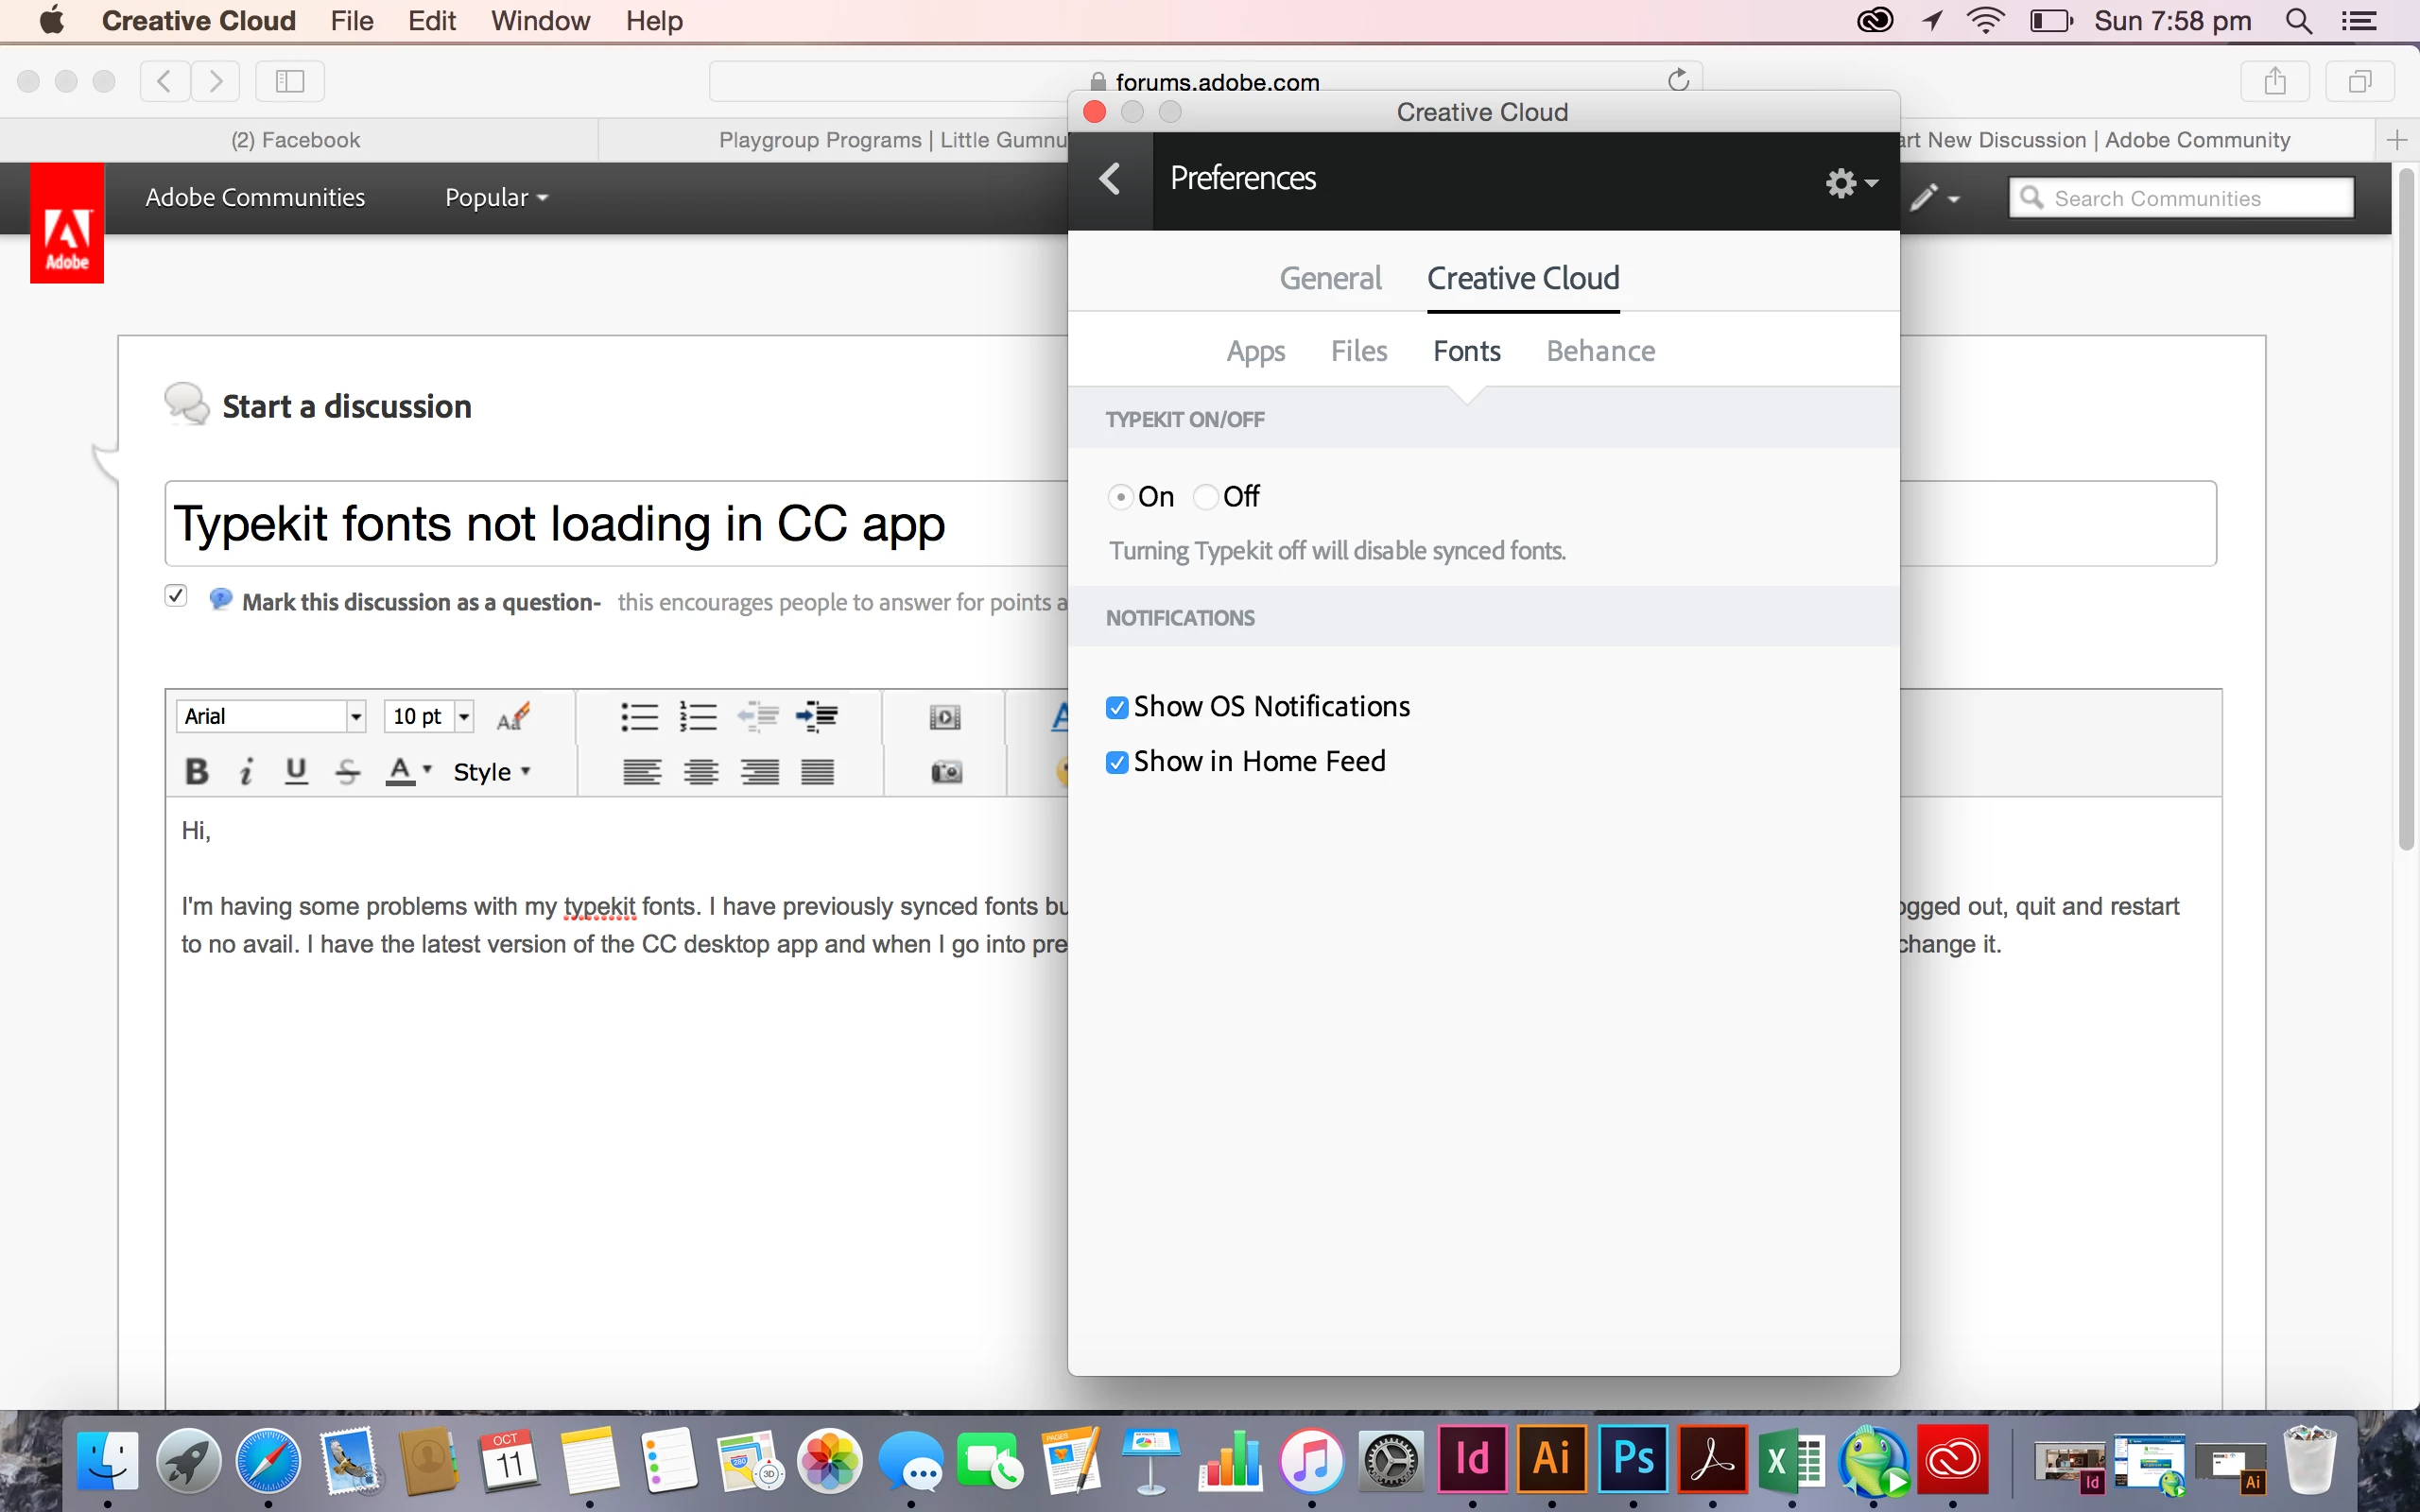The image size is (2420, 1512).
Task: Click the Bold formatting icon in editor
Action: tap(197, 771)
